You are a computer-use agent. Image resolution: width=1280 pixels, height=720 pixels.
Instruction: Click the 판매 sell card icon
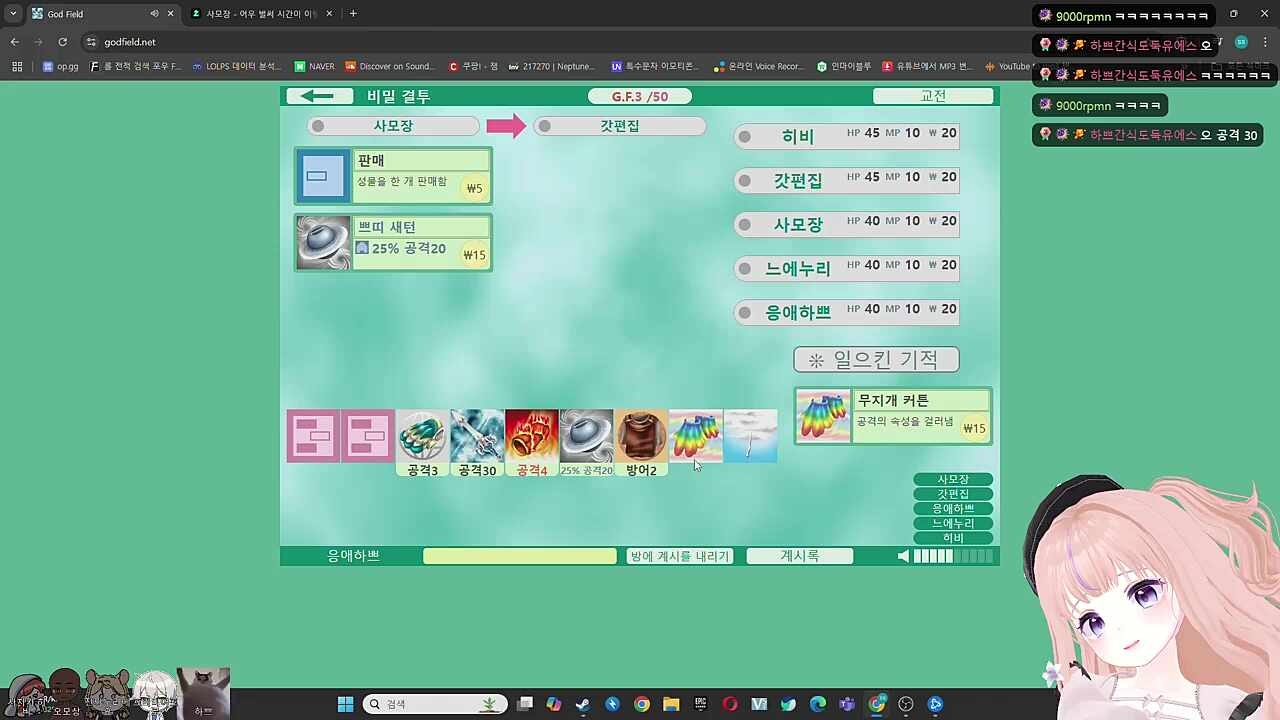coord(323,176)
